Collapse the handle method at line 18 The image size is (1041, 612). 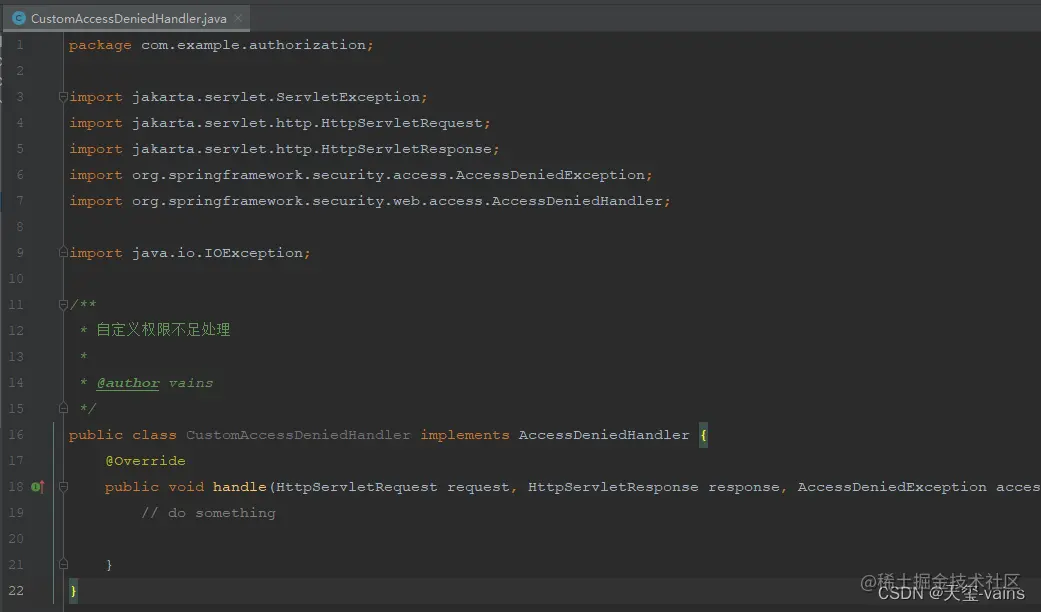63,487
